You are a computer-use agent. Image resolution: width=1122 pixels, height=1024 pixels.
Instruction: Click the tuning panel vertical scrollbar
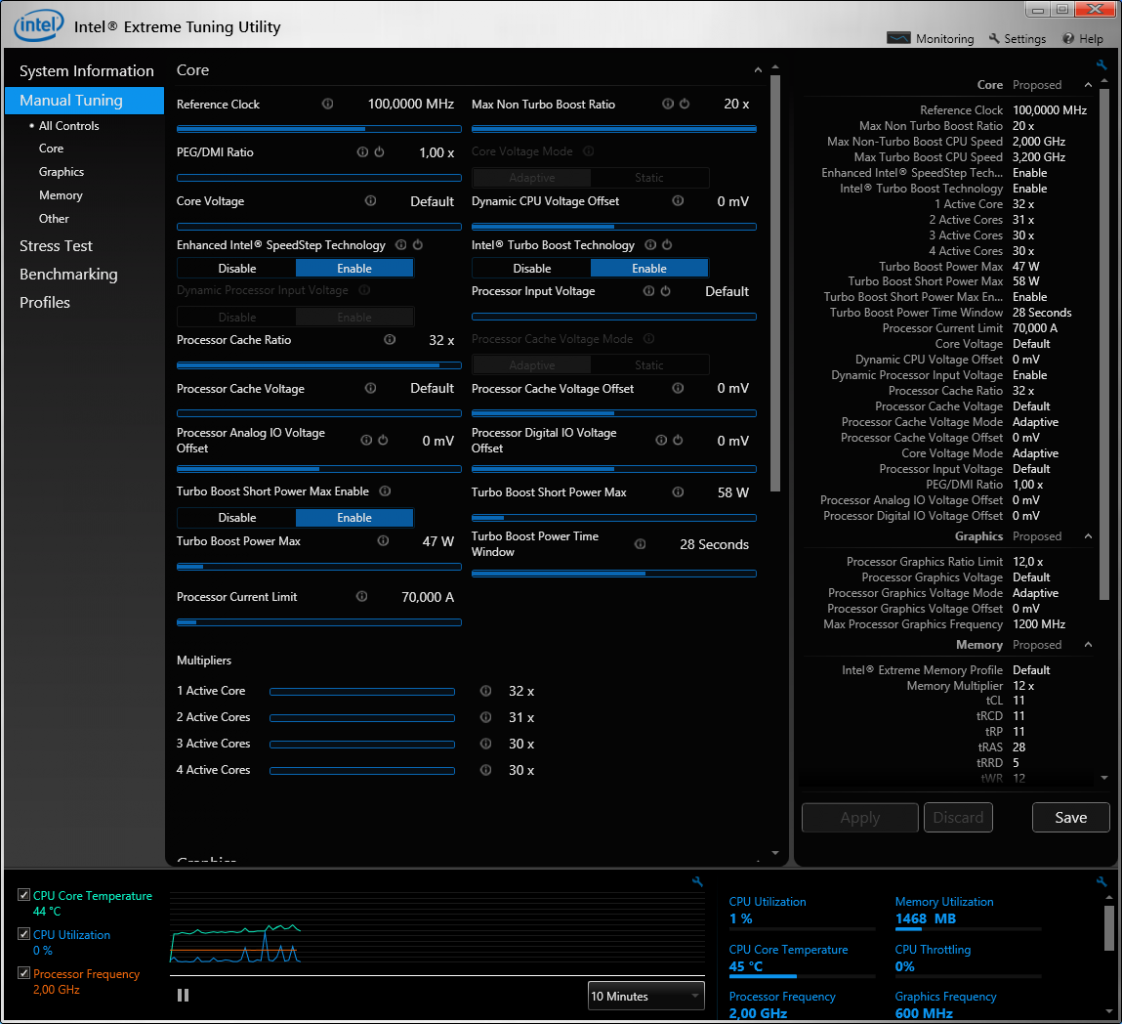click(775, 282)
